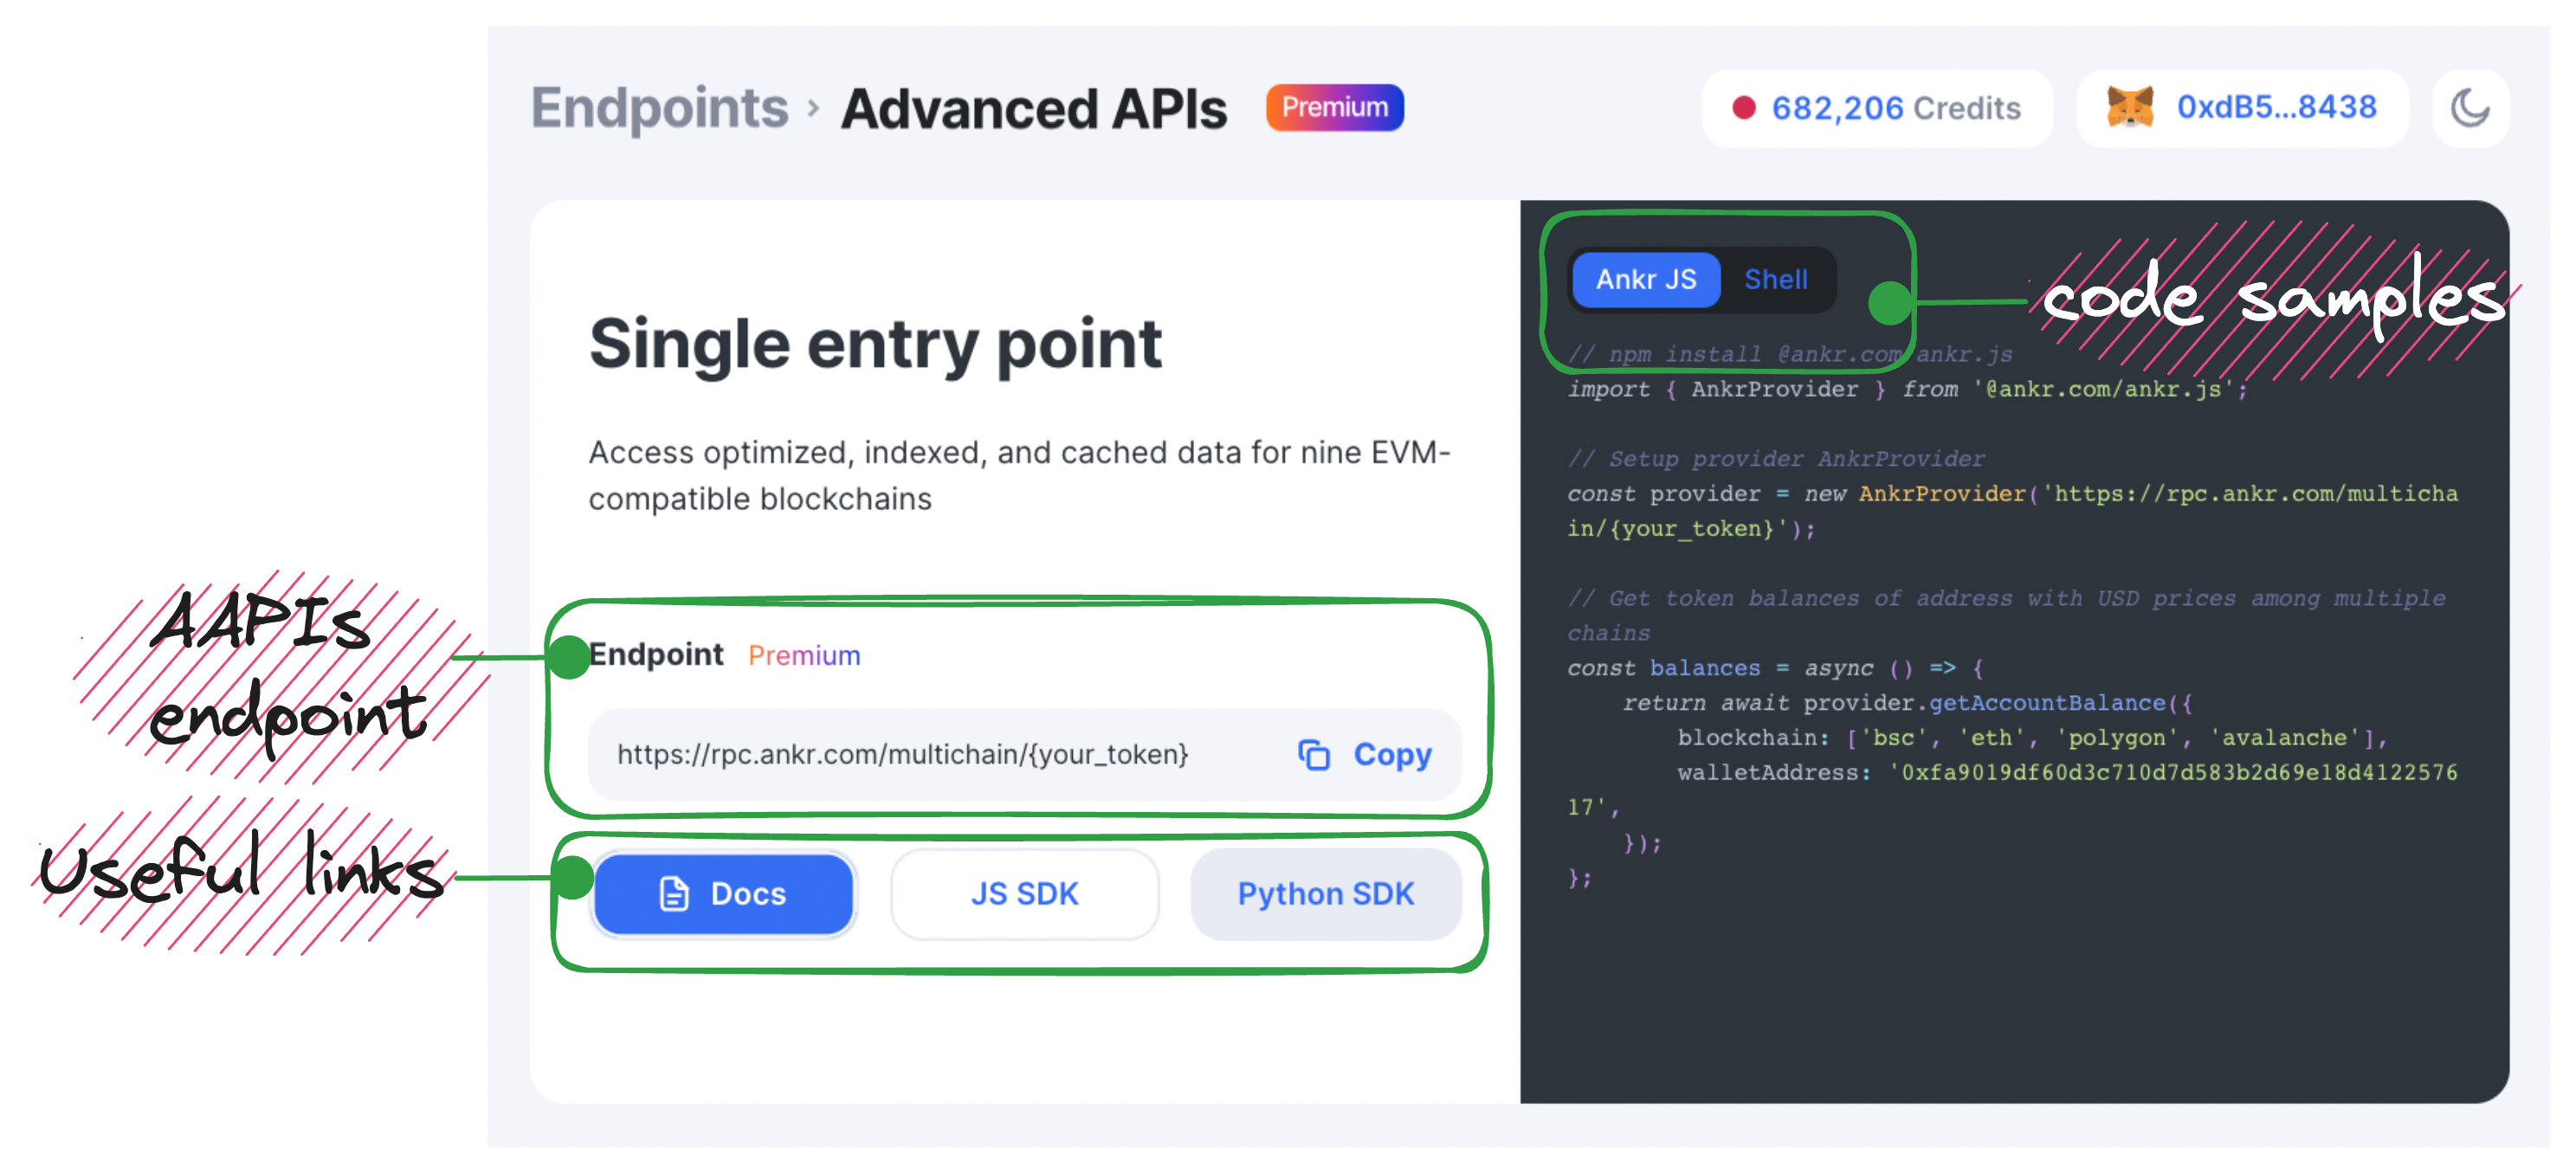Click the copy icon beside the endpoint URL
The height and width of the screenshot is (1173, 2576).
(x=1313, y=754)
